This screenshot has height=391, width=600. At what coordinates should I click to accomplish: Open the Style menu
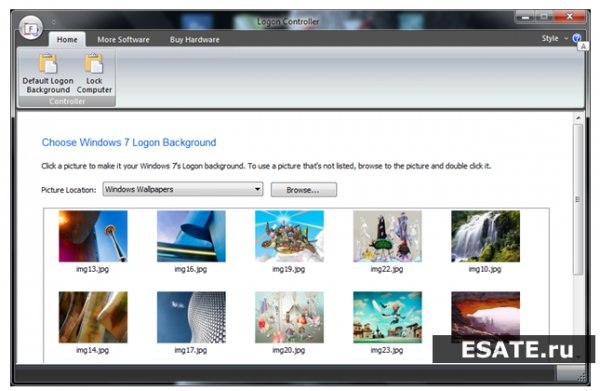[x=554, y=38]
